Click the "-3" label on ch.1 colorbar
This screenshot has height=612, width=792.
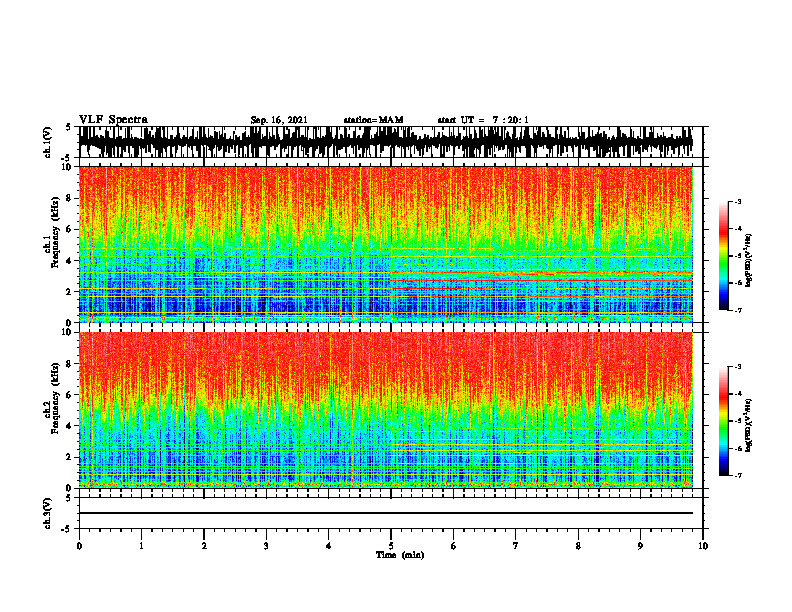(738, 202)
